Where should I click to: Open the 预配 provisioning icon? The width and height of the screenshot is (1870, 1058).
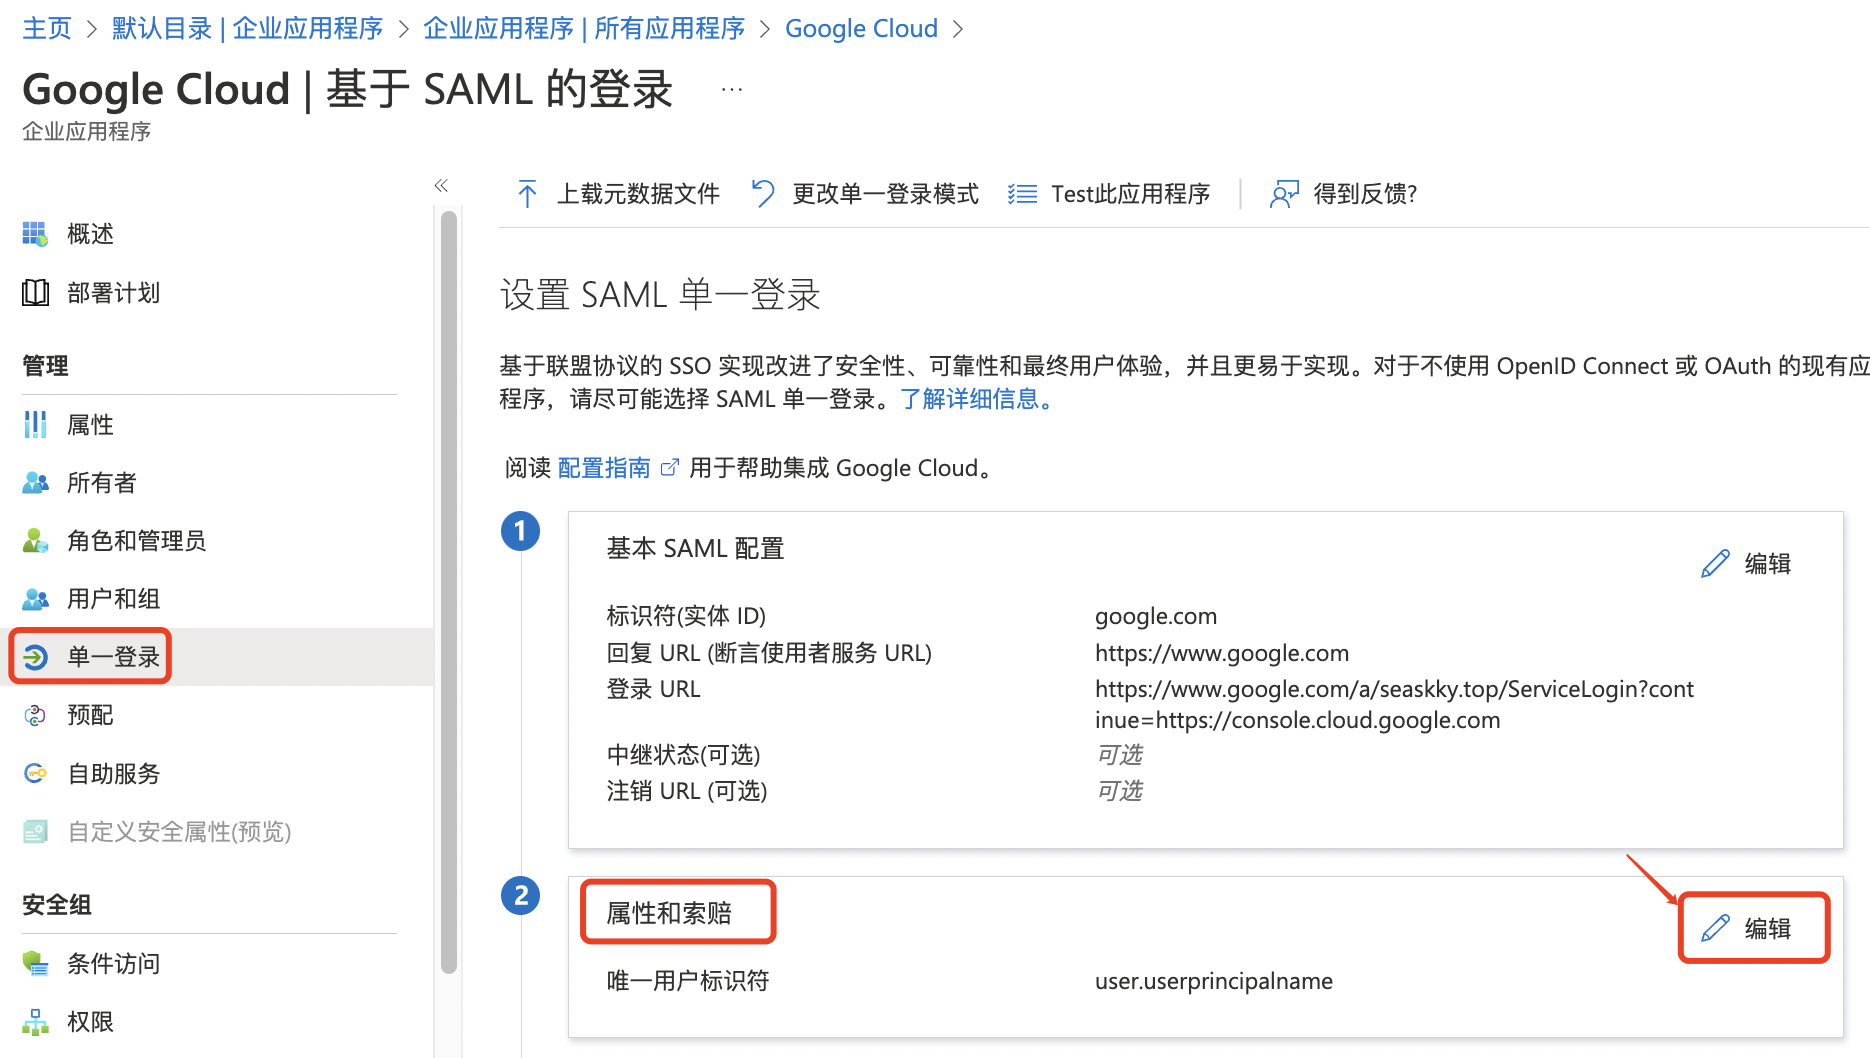tap(35, 715)
